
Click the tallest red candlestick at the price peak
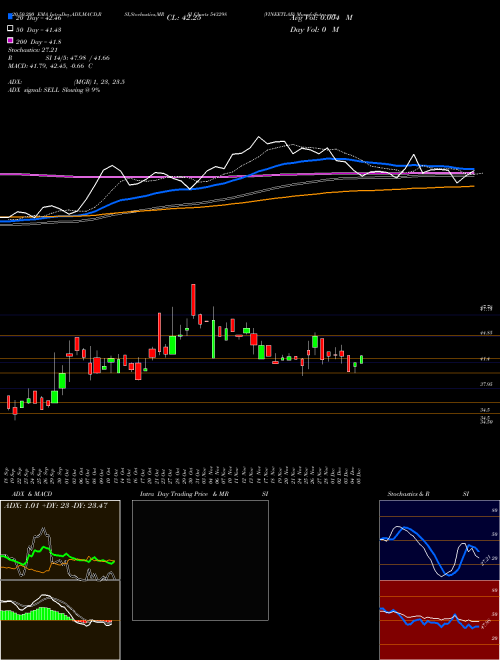[x=193, y=300]
